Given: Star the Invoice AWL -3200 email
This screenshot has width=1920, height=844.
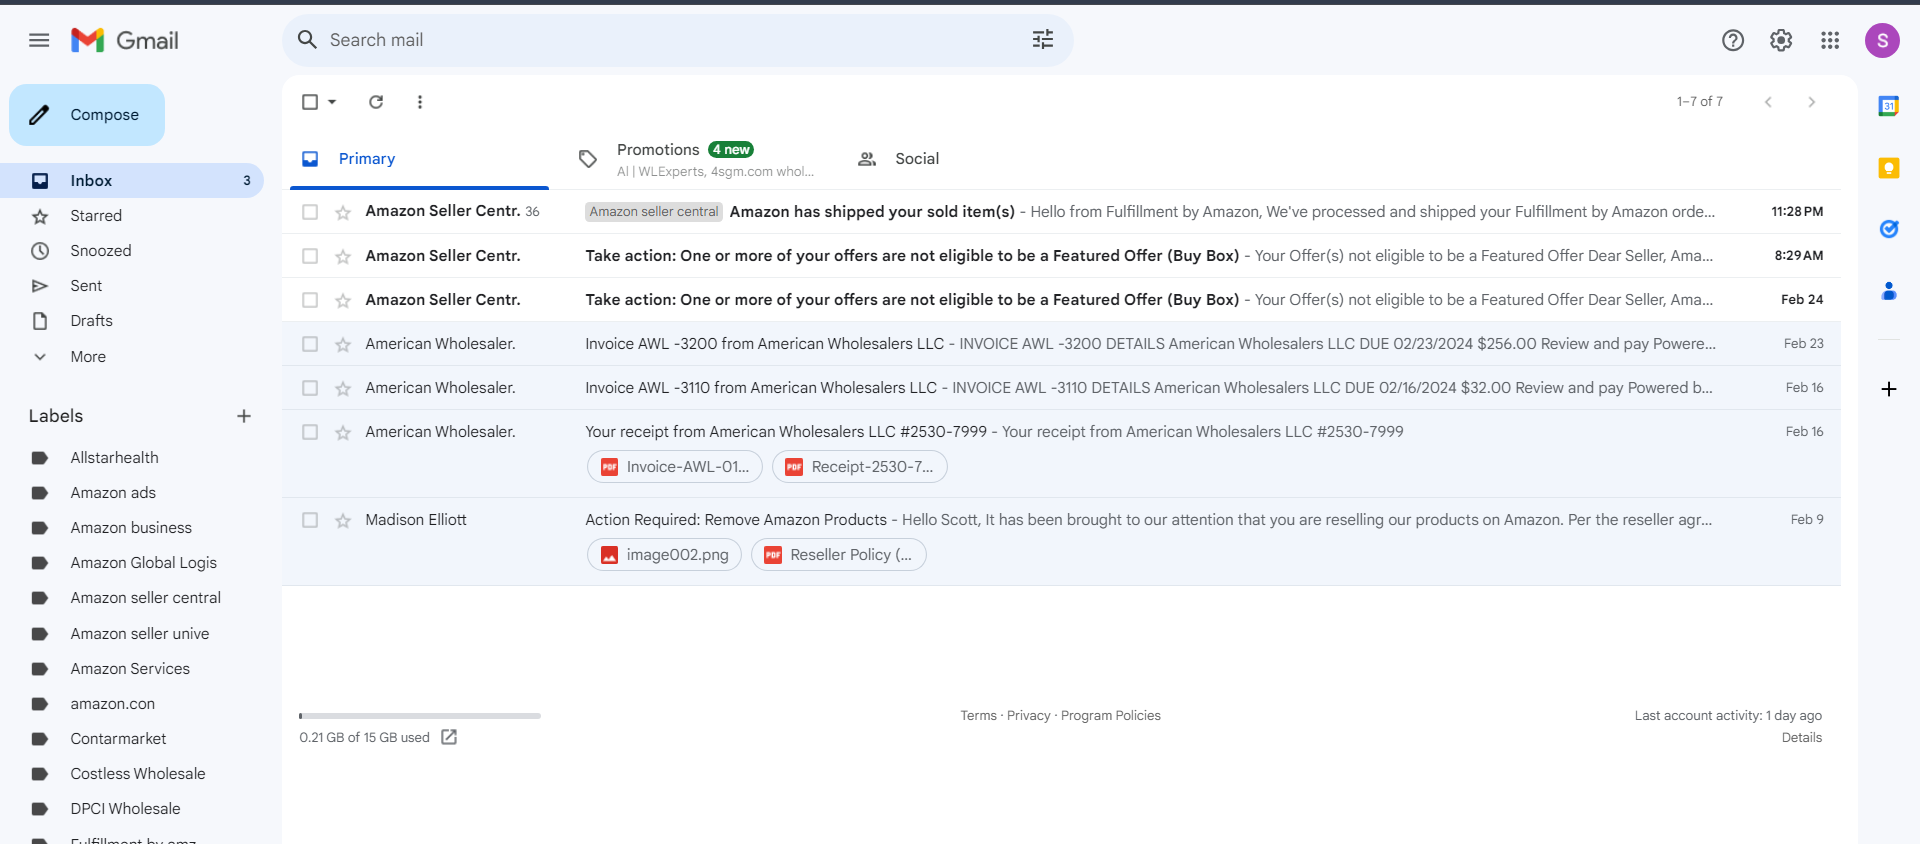Looking at the screenshot, I should click(343, 344).
